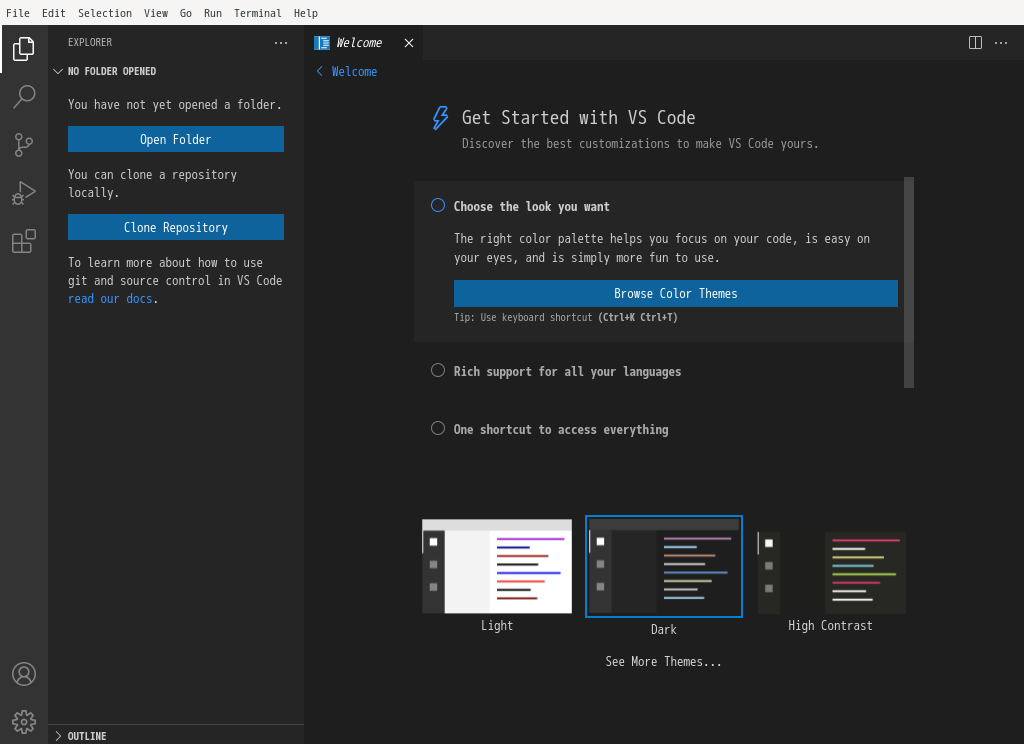1024x744 pixels.
Task: Select the High Contrast theme preview
Action: click(x=831, y=572)
